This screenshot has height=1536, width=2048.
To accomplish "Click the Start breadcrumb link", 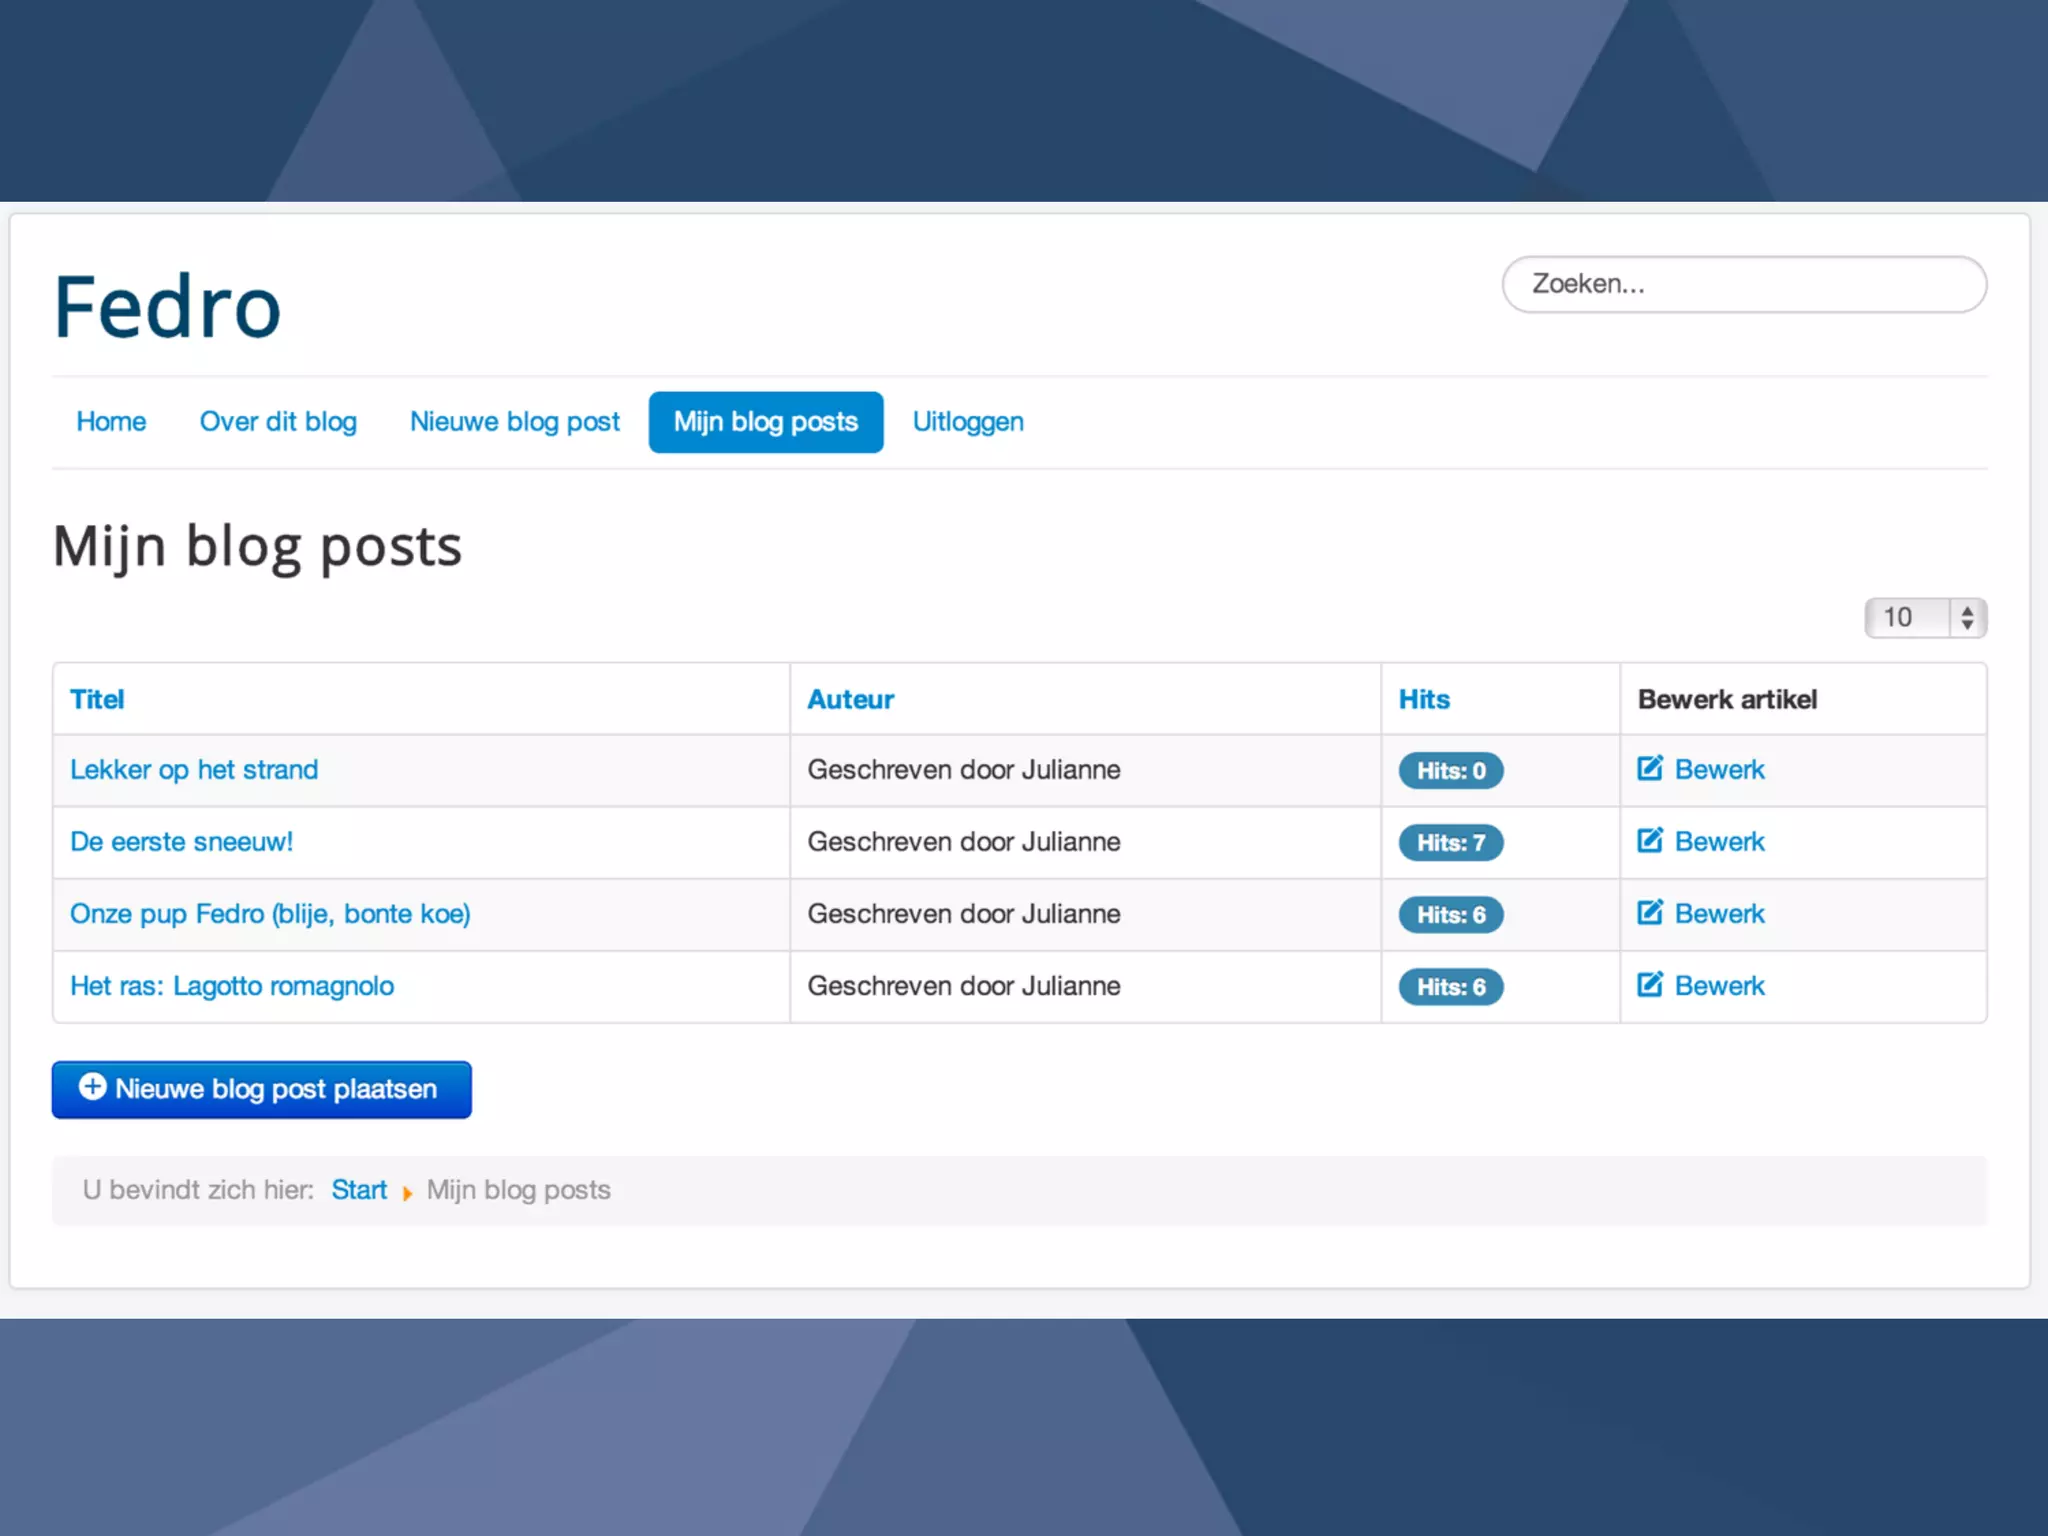I will coord(358,1189).
